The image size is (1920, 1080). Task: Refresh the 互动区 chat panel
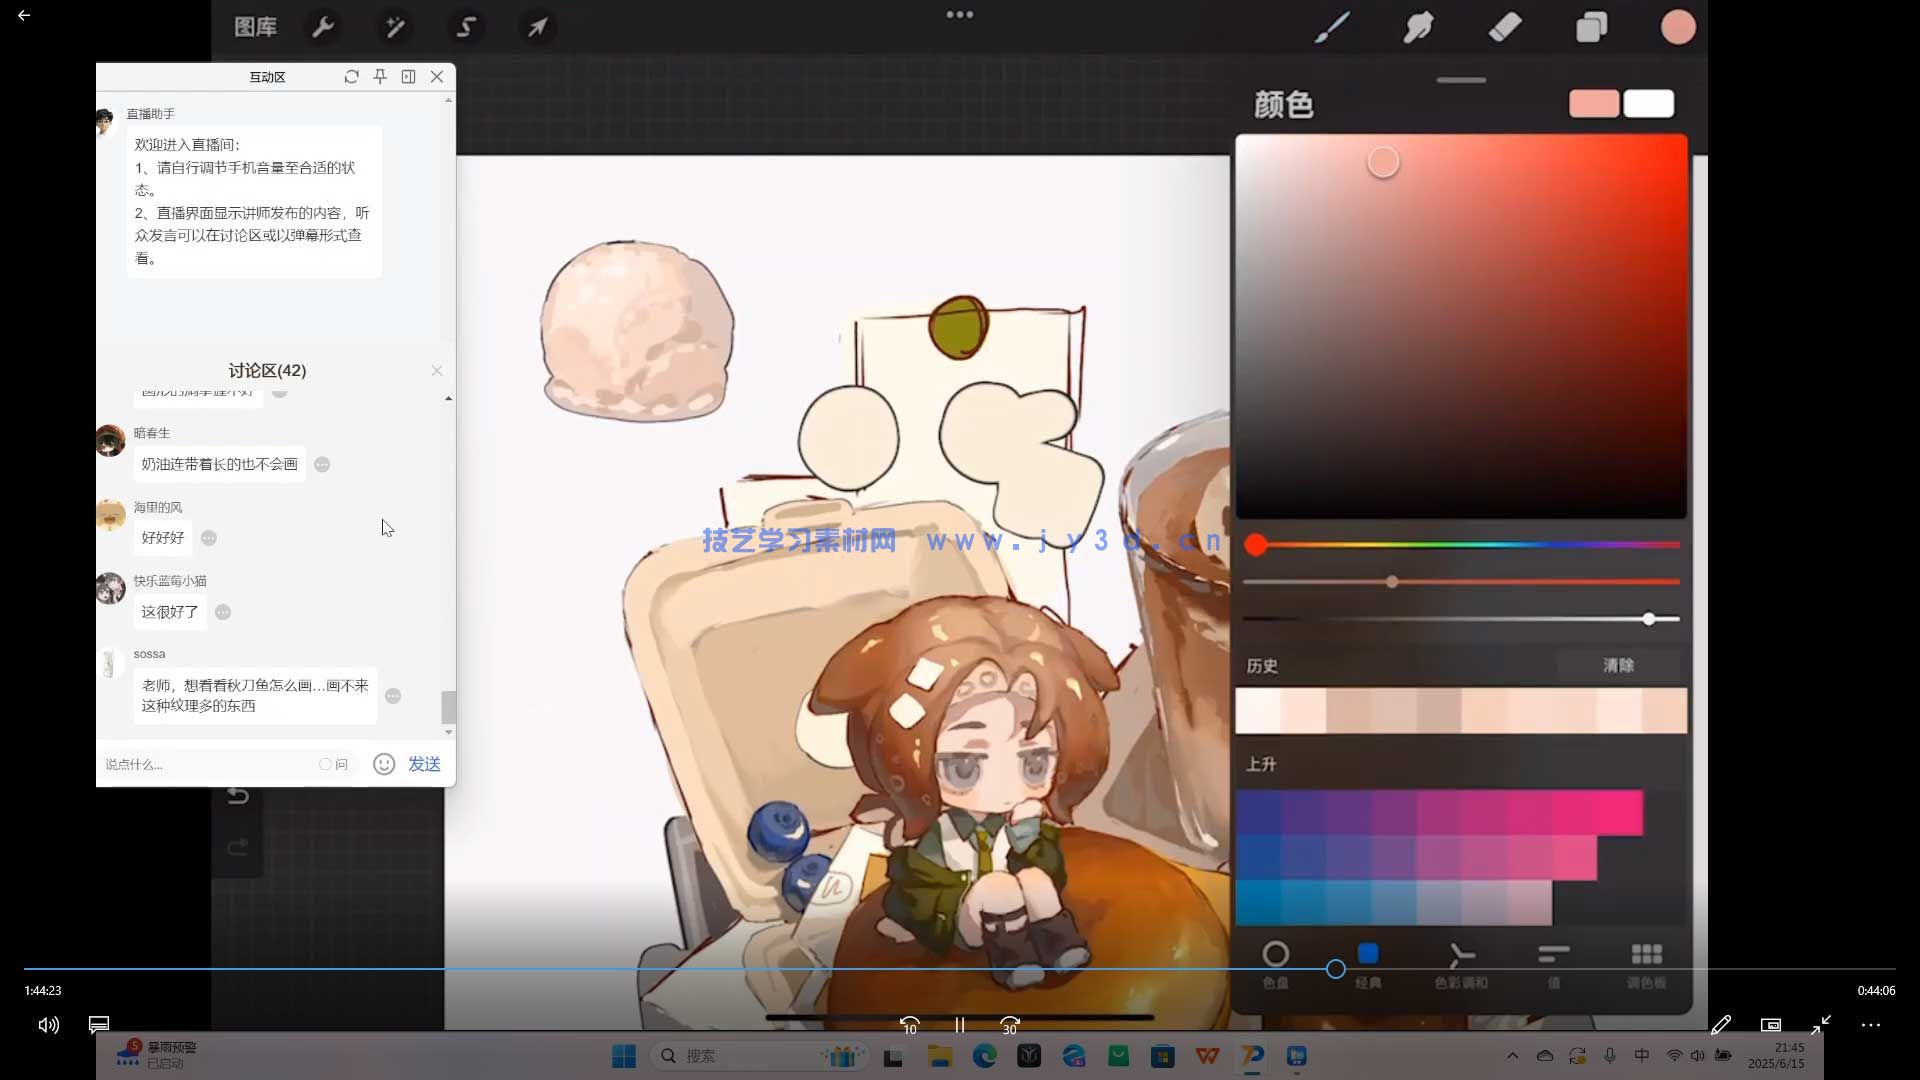pos(351,77)
